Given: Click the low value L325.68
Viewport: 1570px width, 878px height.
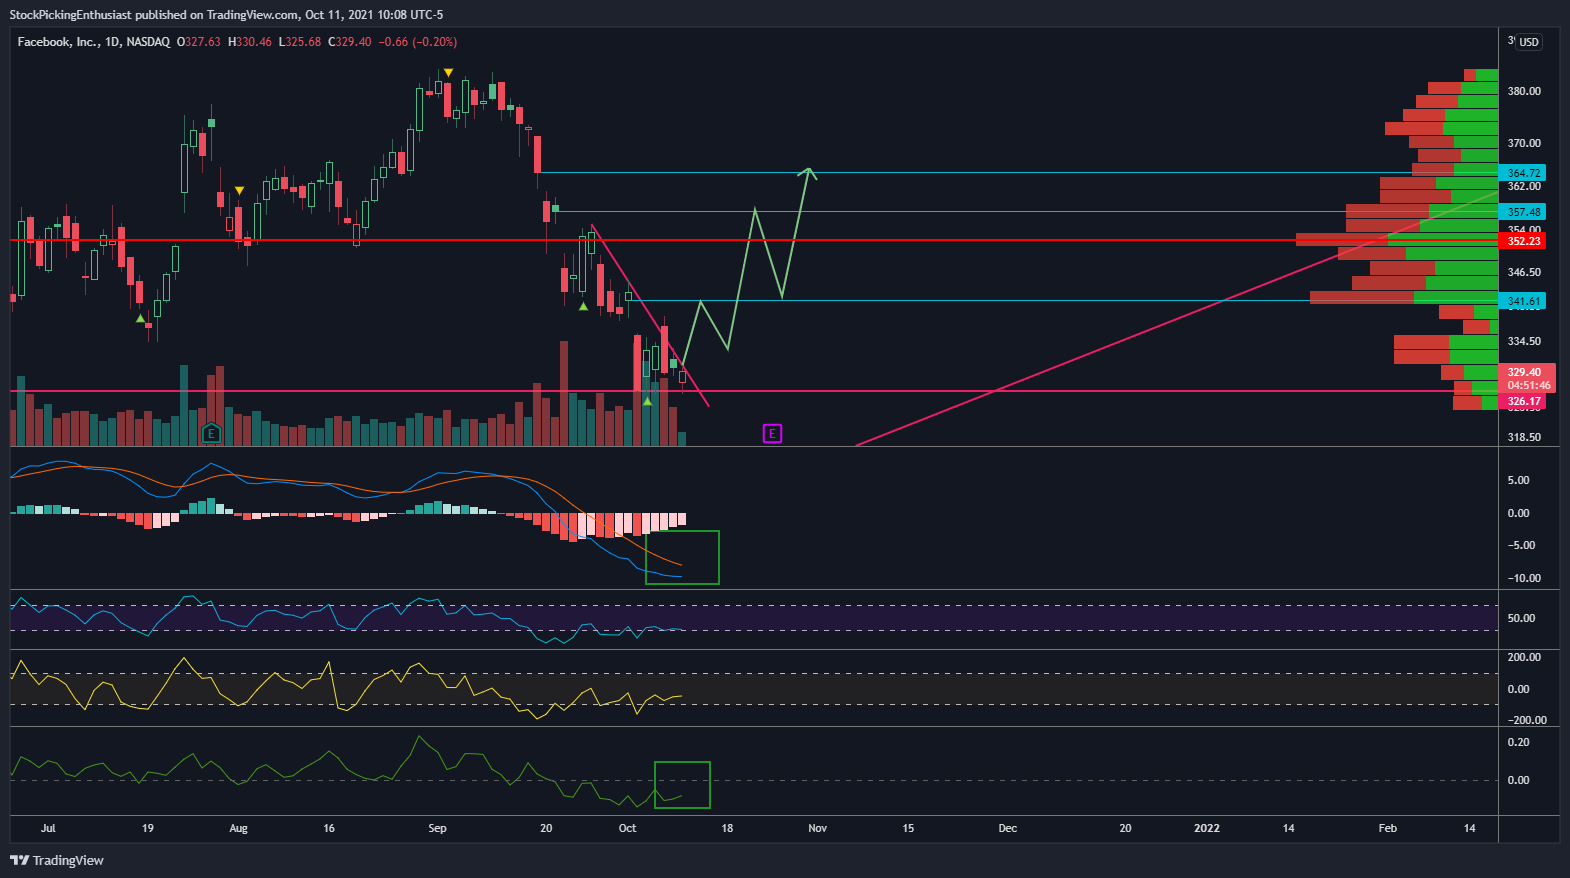Looking at the screenshot, I should pos(300,42).
